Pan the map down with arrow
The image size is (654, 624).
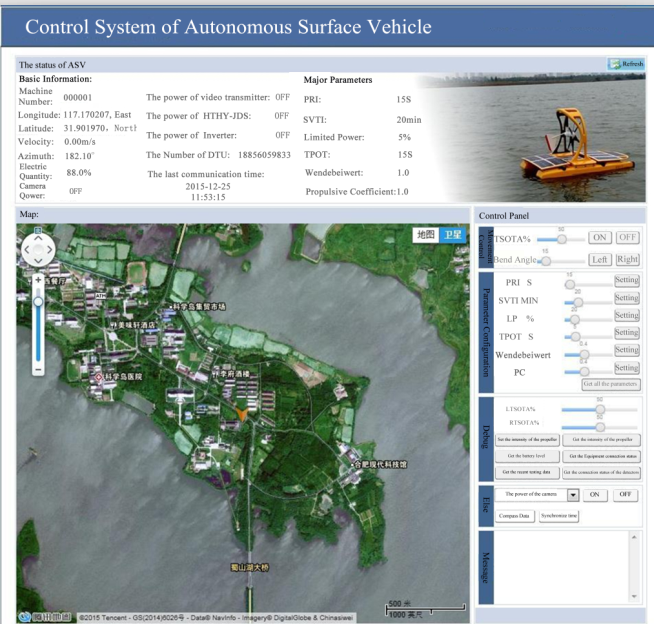[x=38, y=262]
